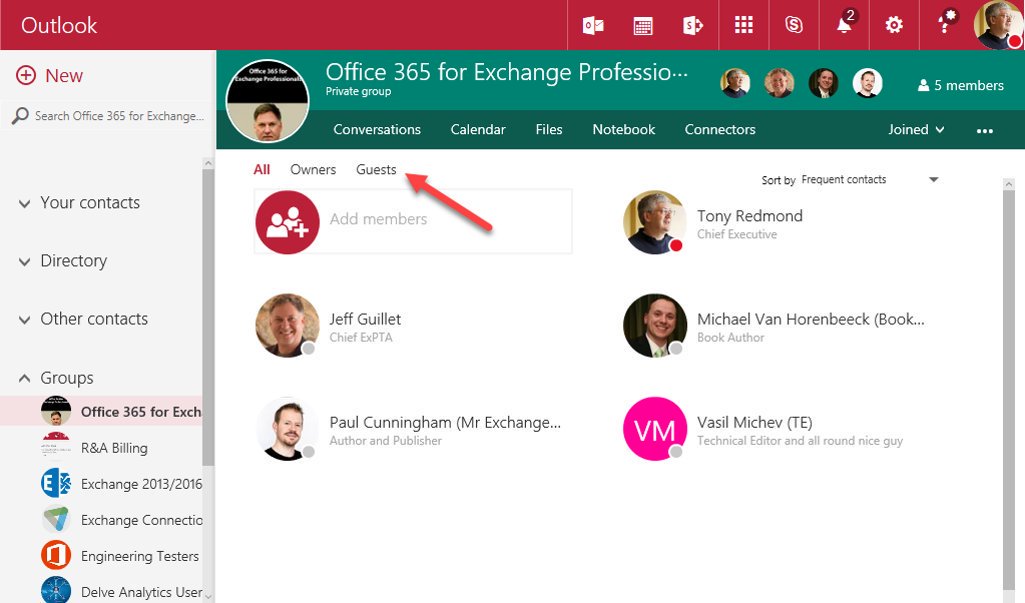
Task: Click second member avatar in group header
Action: pos(779,84)
